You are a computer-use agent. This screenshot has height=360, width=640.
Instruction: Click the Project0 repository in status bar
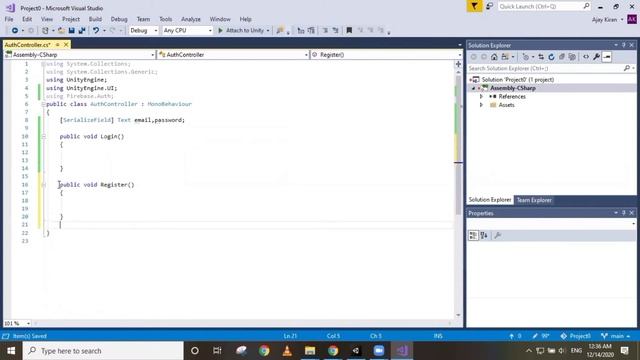point(576,336)
